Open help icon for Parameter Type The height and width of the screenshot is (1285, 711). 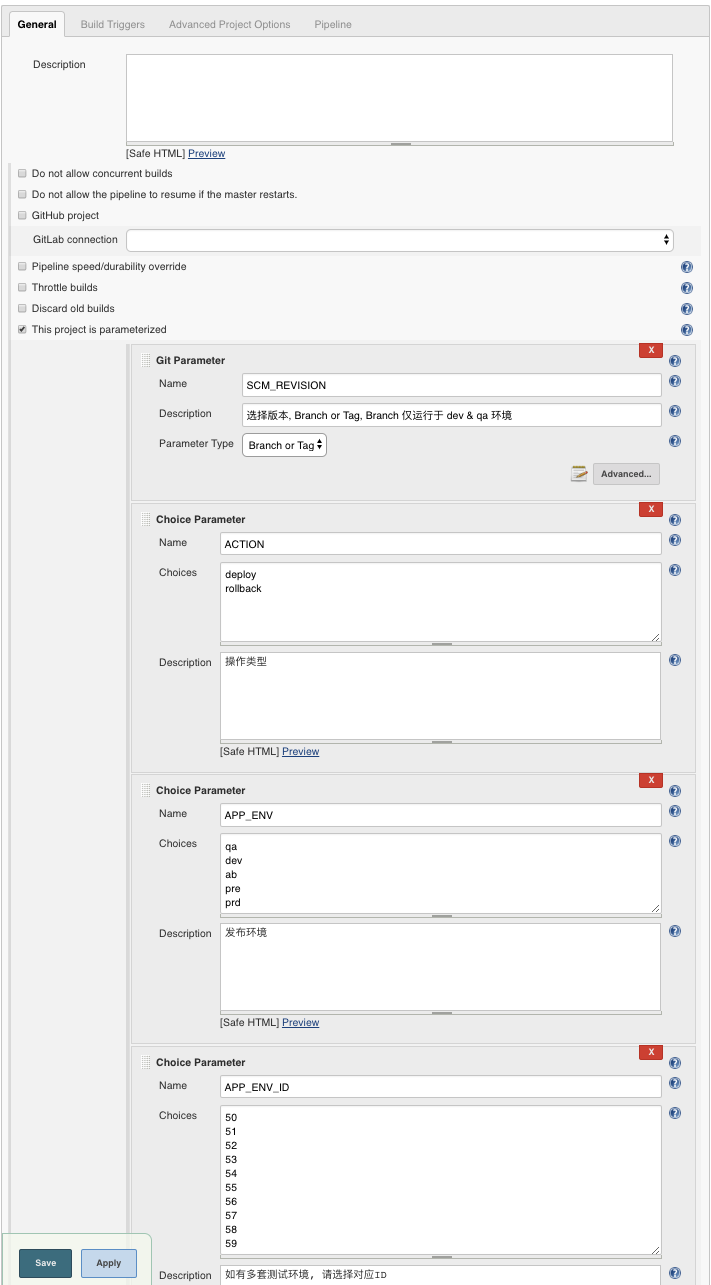tap(675, 441)
